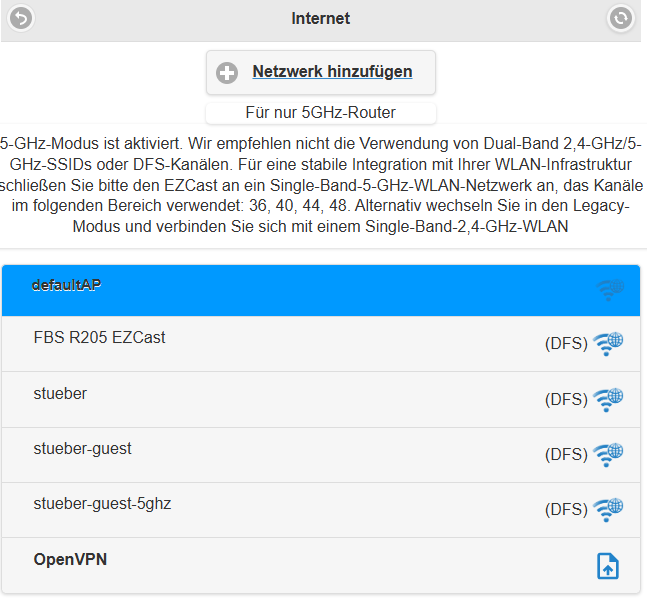Click the Wi-Fi icon on defaultAP row
Screen dimensions: 647x599
tap(610, 289)
